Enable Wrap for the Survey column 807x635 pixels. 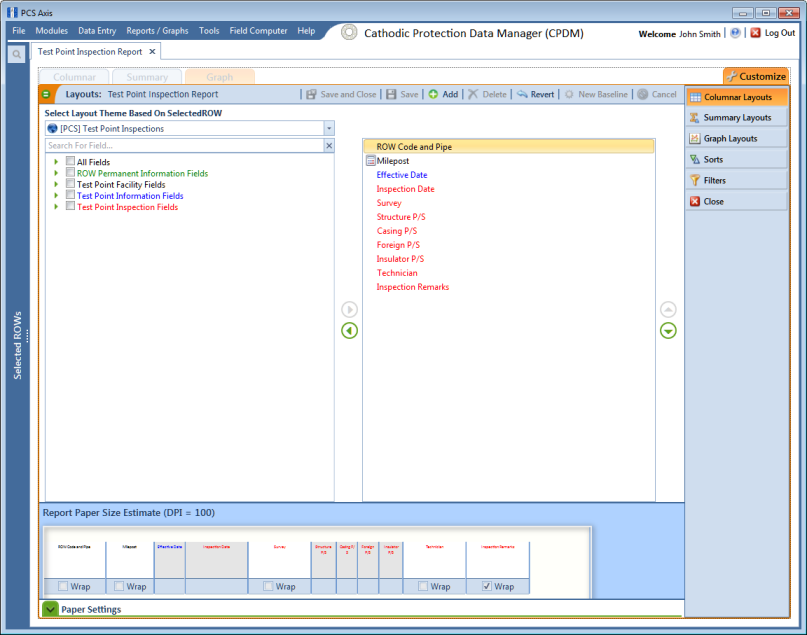[268, 586]
